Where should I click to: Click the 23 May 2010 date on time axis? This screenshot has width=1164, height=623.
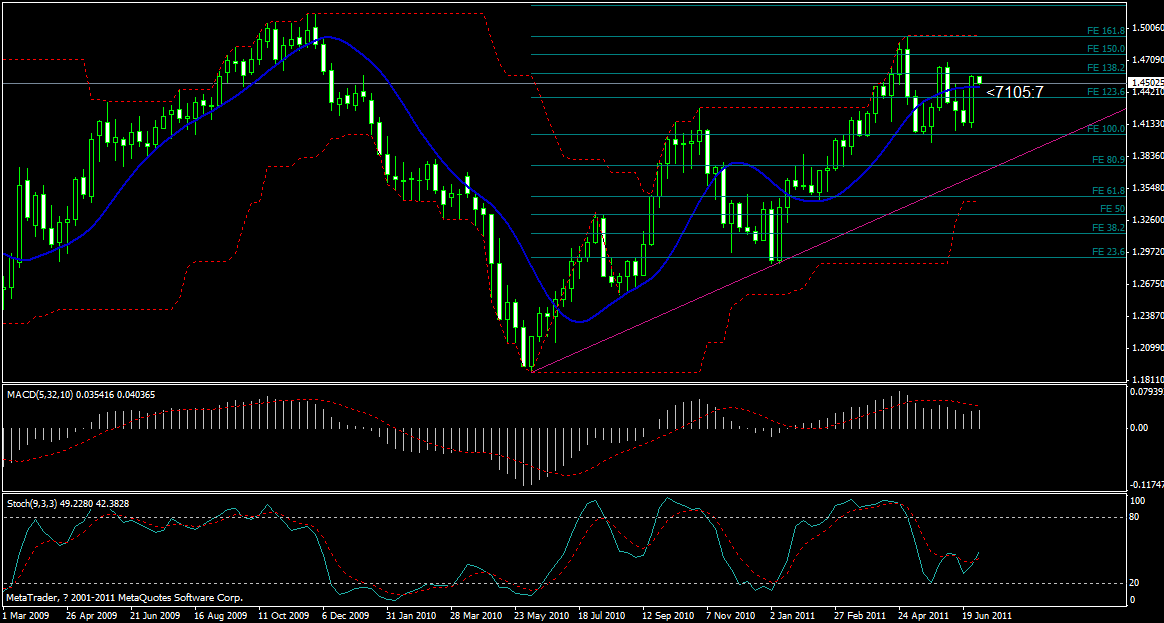(539, 616)
